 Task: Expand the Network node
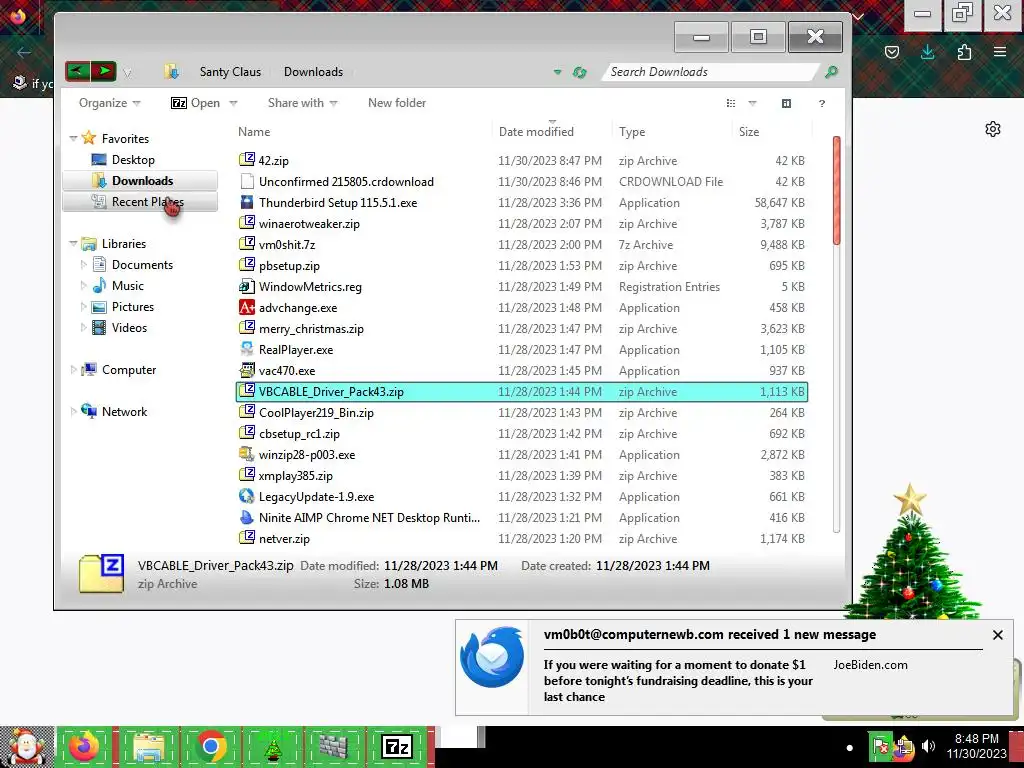pyautogui.click(x=73, y=411)
